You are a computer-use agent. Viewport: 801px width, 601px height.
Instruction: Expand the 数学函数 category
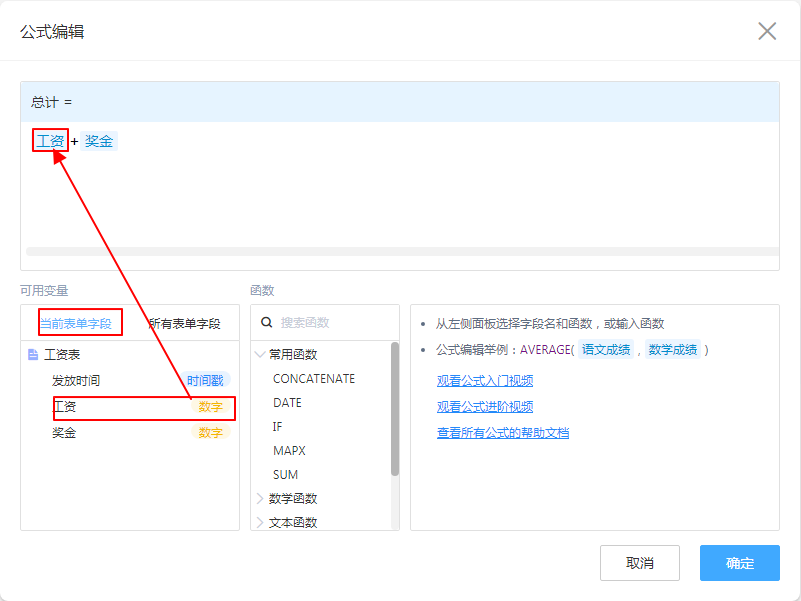tap(261, 499)
